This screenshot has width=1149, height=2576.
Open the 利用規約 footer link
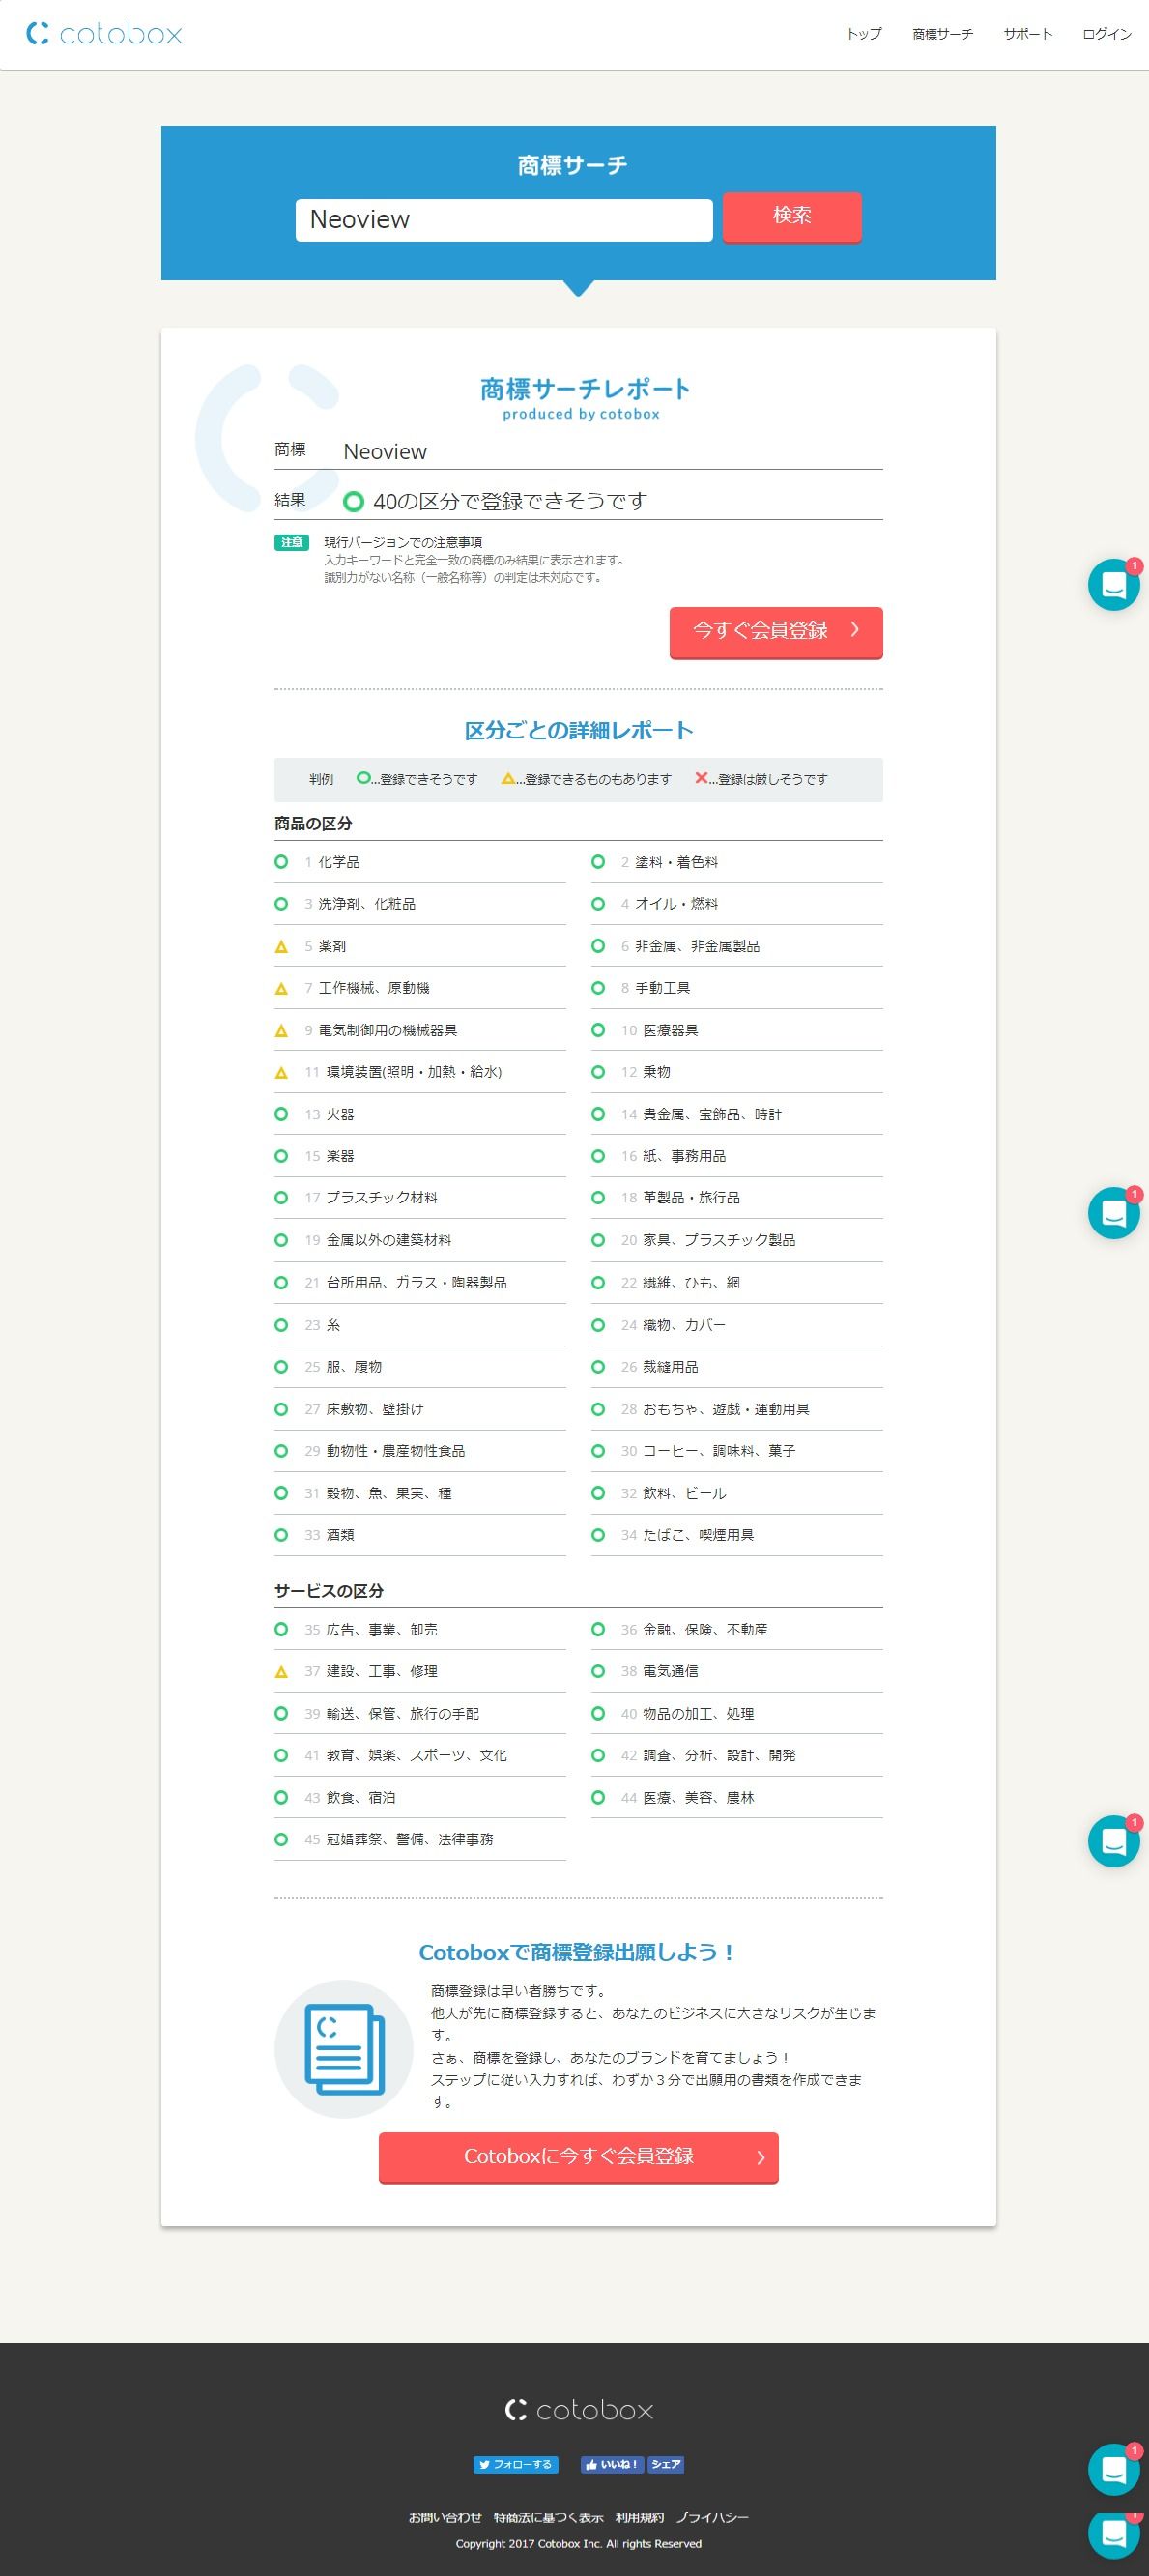(639, 2517)
